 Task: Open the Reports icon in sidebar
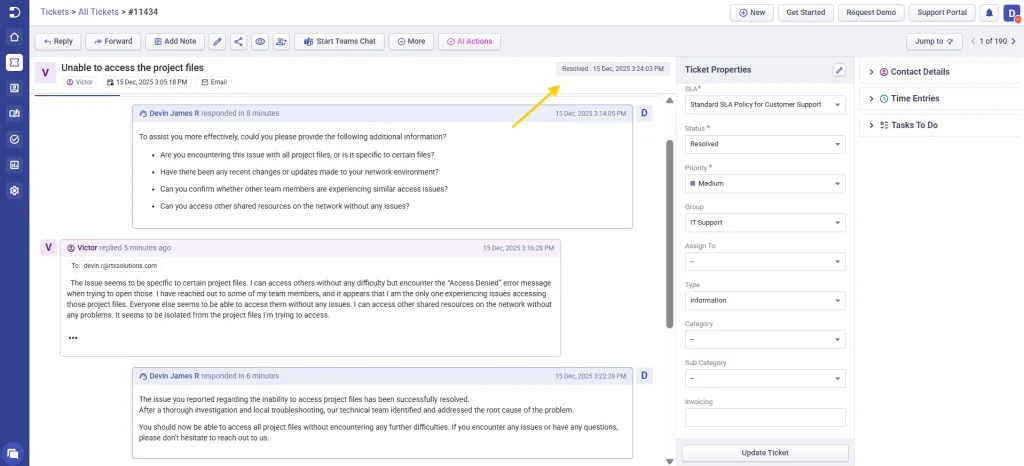(14, 165)
